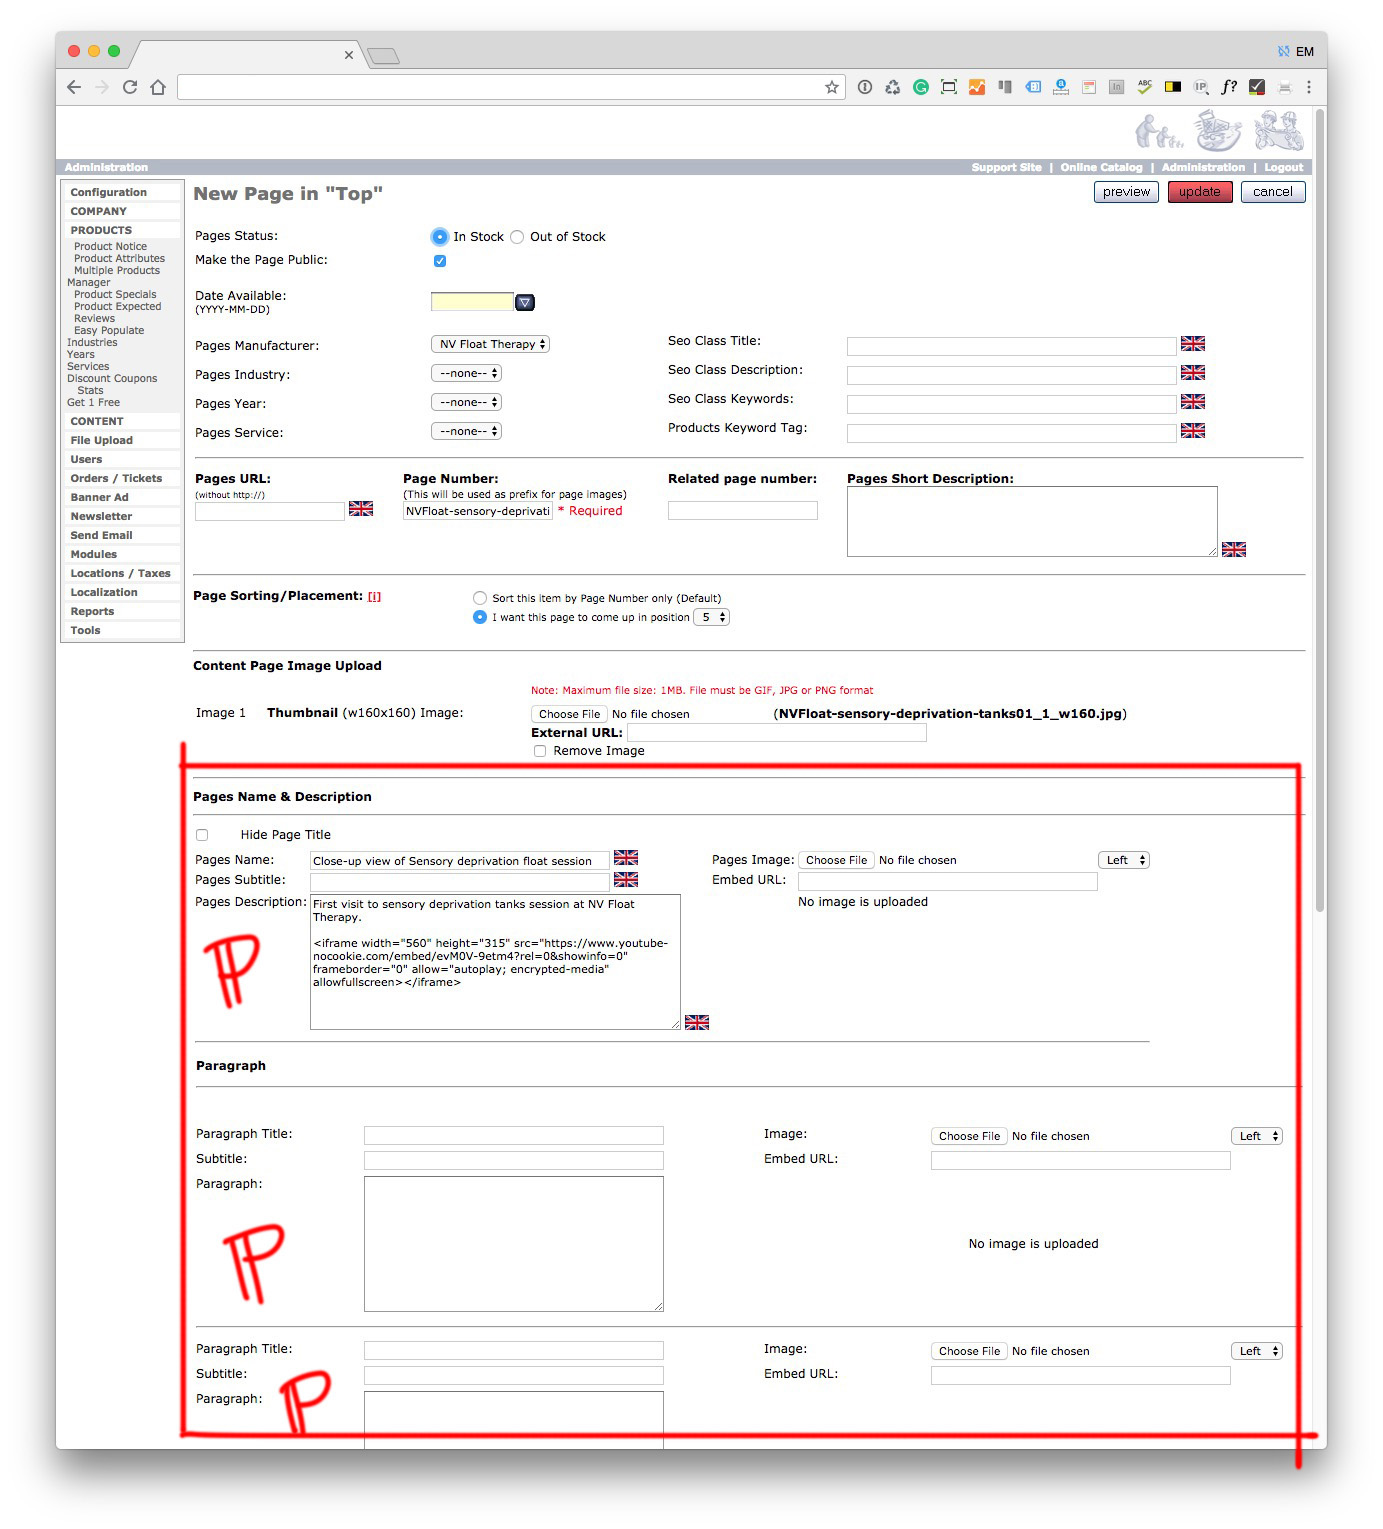The image size is (1383, 1529).
Task: Open the Support Site link
Action: (1006, 167)
